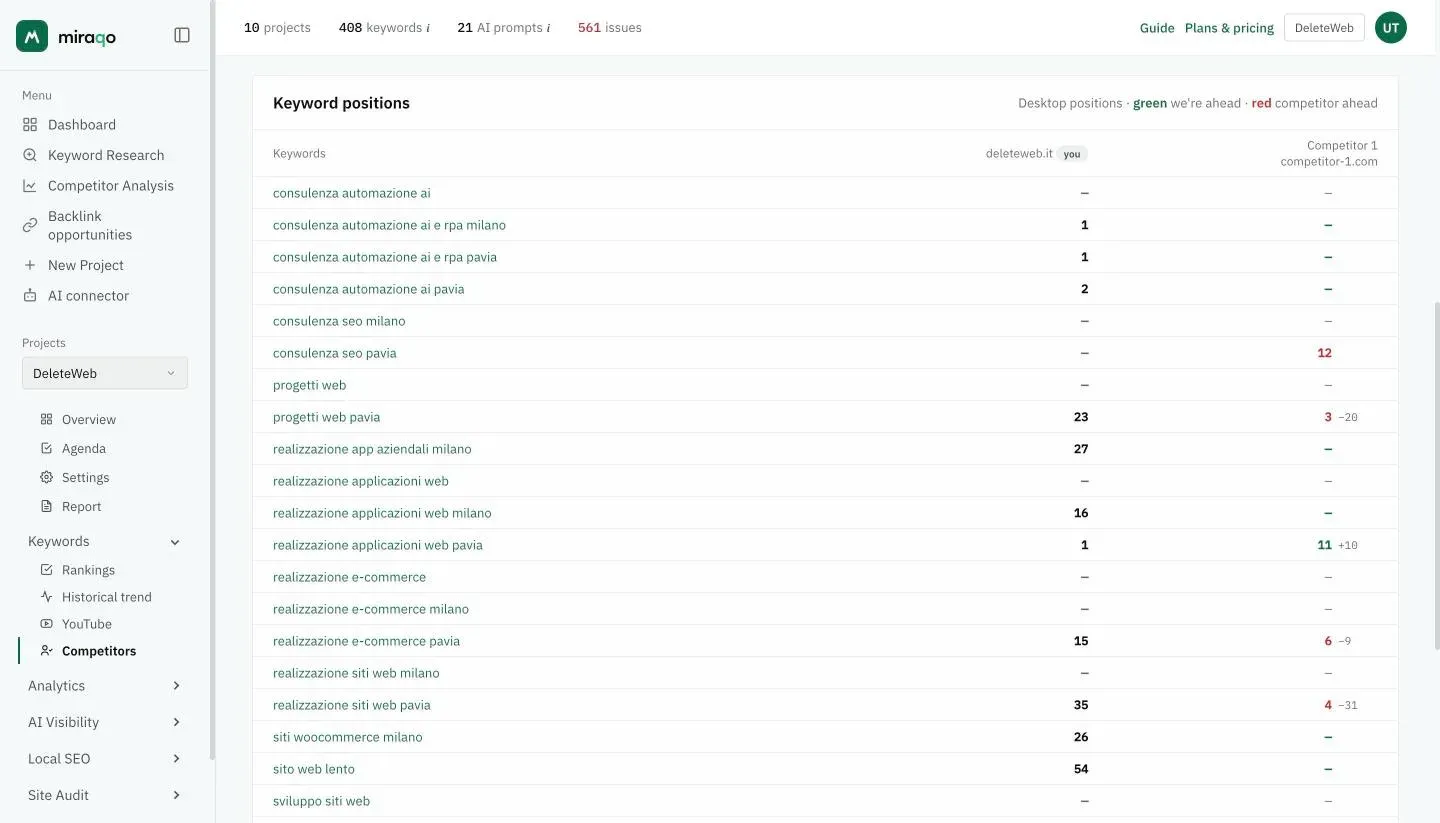Open the DeleteWeb project dropdown

tap(105, 373)
